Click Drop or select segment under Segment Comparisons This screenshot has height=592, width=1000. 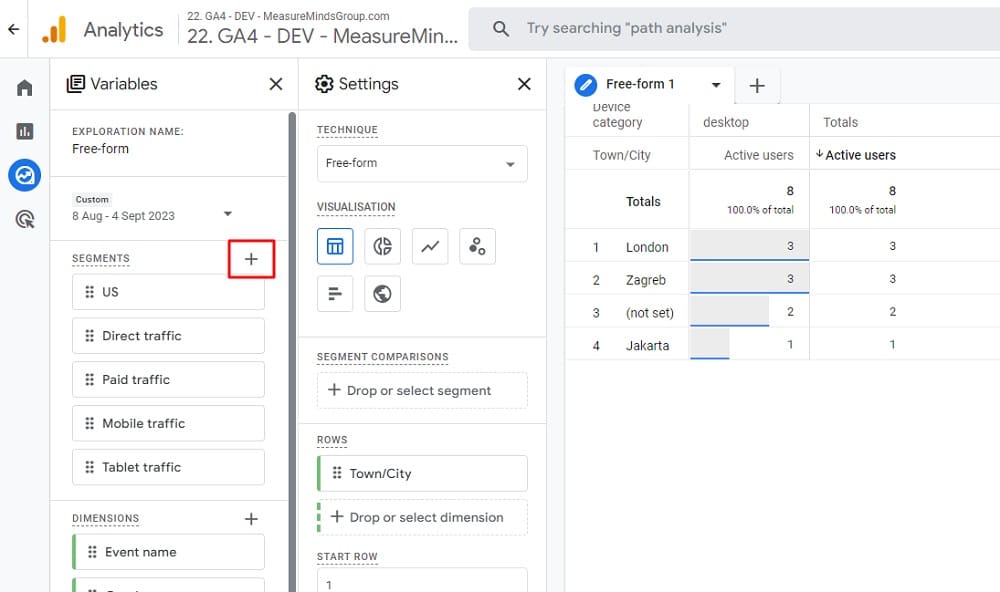[x=421, y=390]
